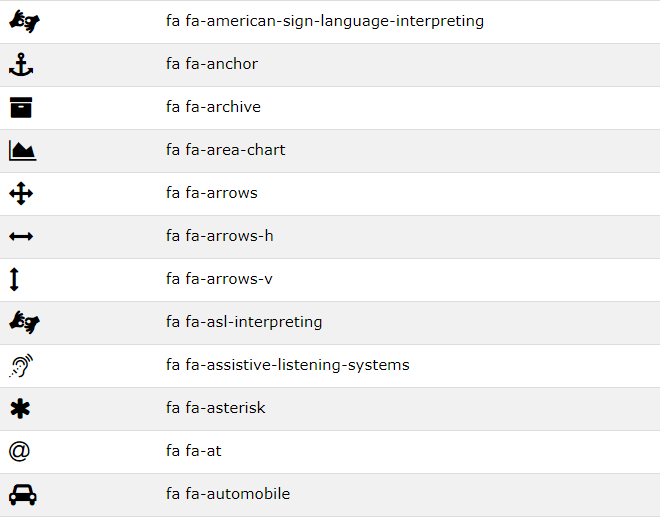The height and width of the screenshot is (523, 660).
Task: Click the american-sign-language-interpreting hands icon
Action: (24, 21)
